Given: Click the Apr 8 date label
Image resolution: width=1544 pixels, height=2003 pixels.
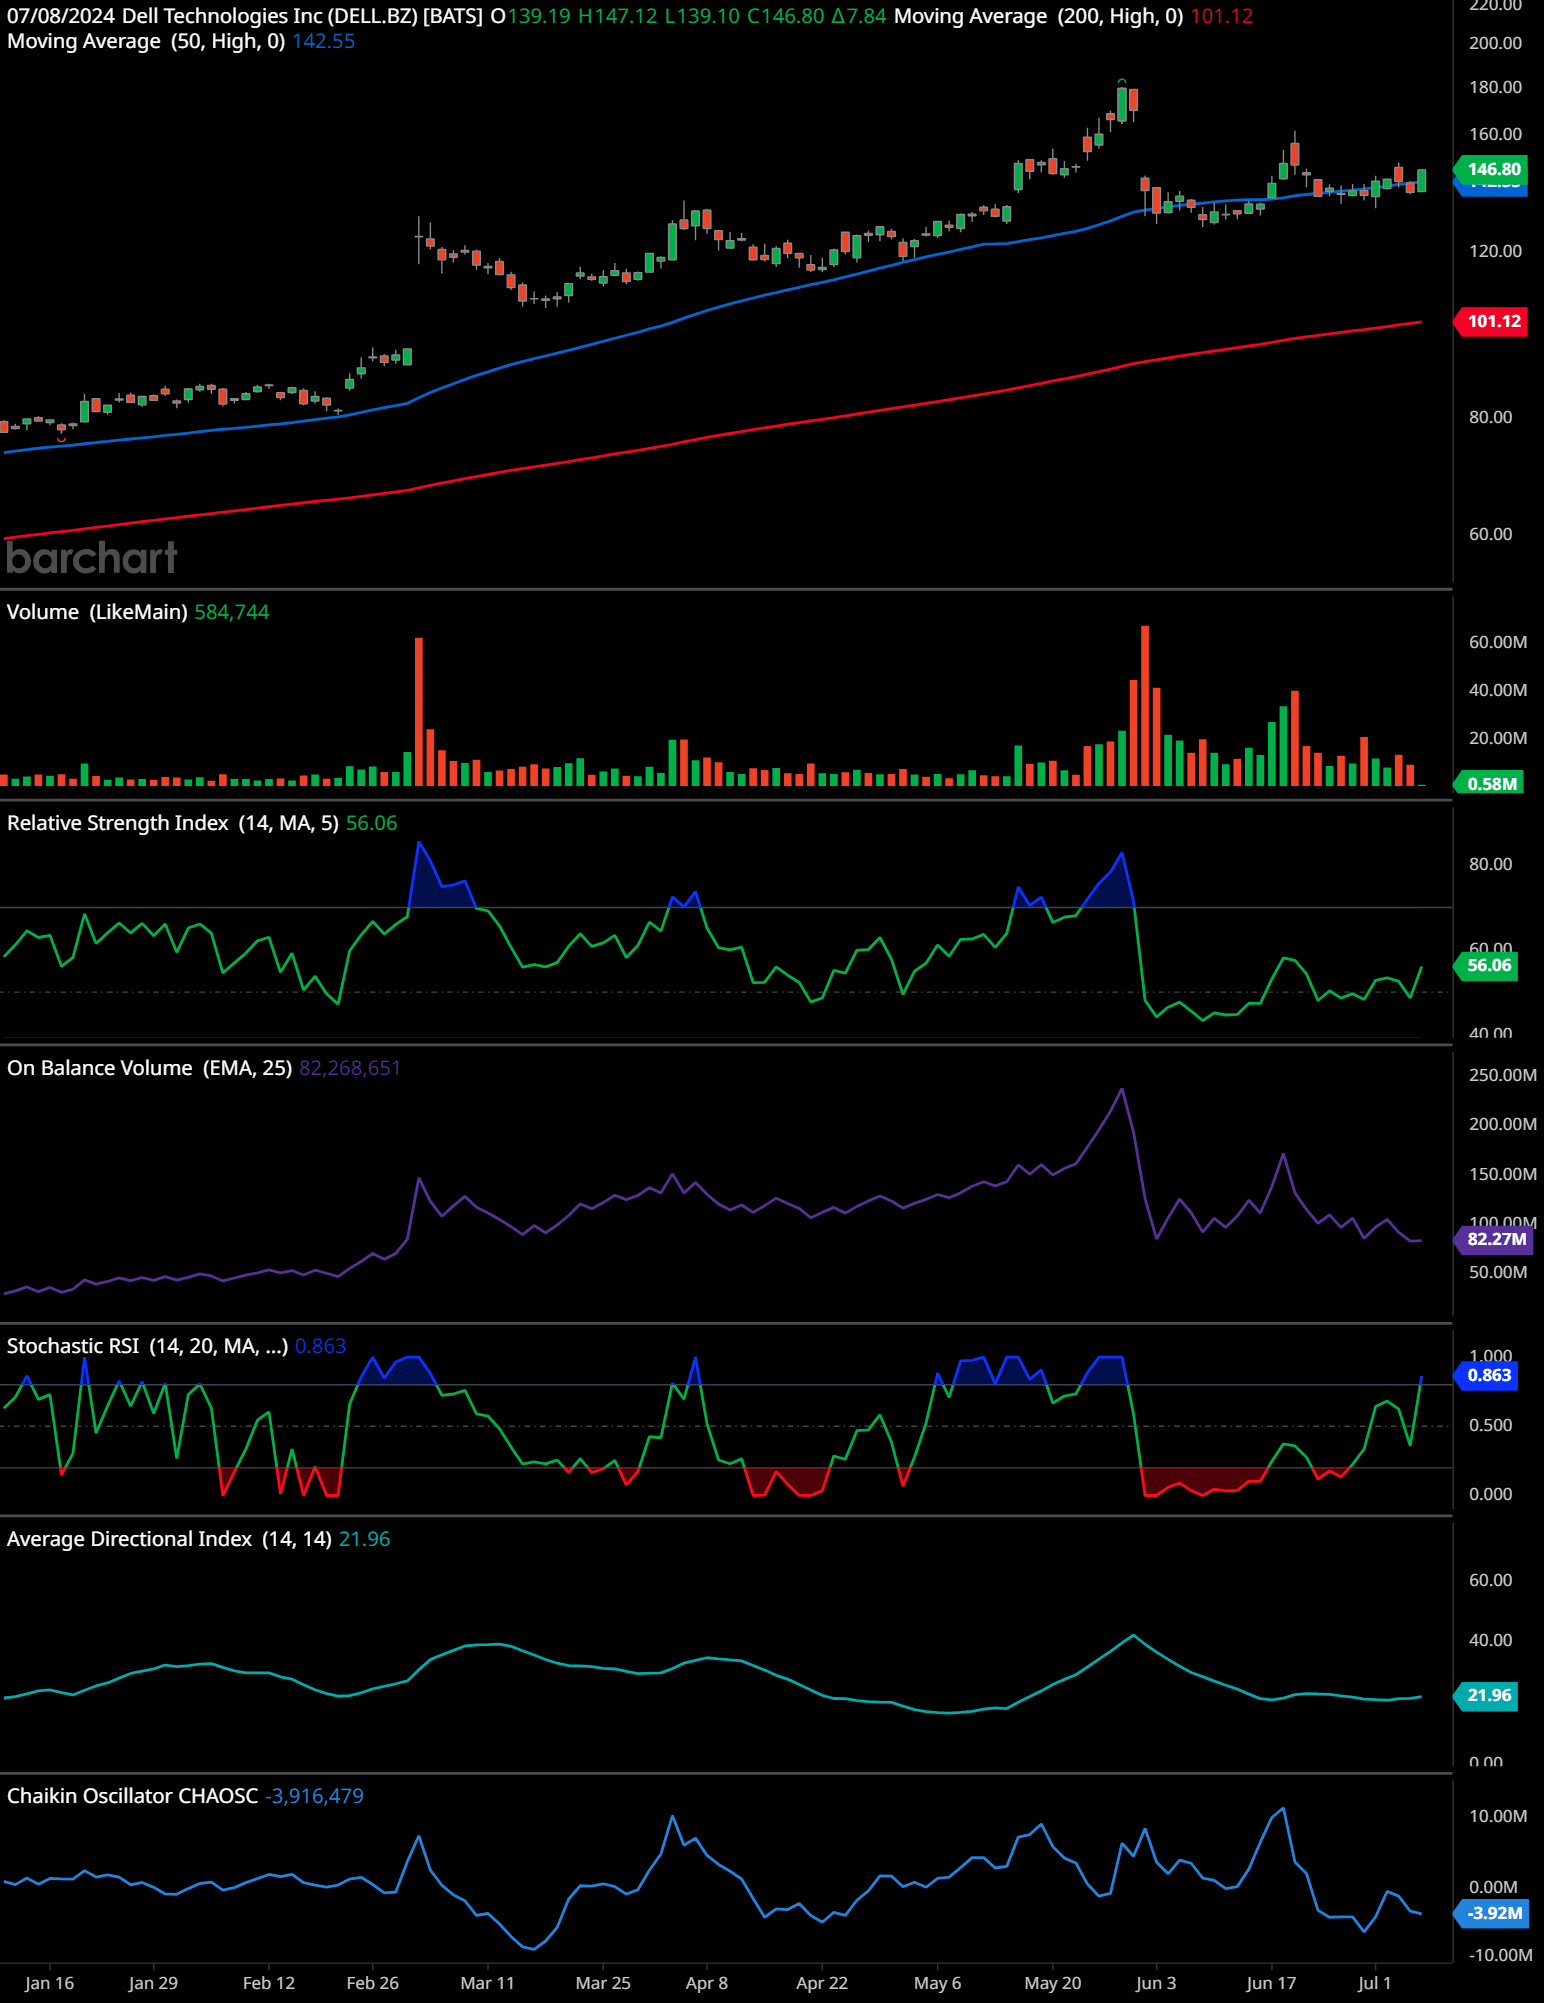Looking at the screenshot, I should (707, 1983).
